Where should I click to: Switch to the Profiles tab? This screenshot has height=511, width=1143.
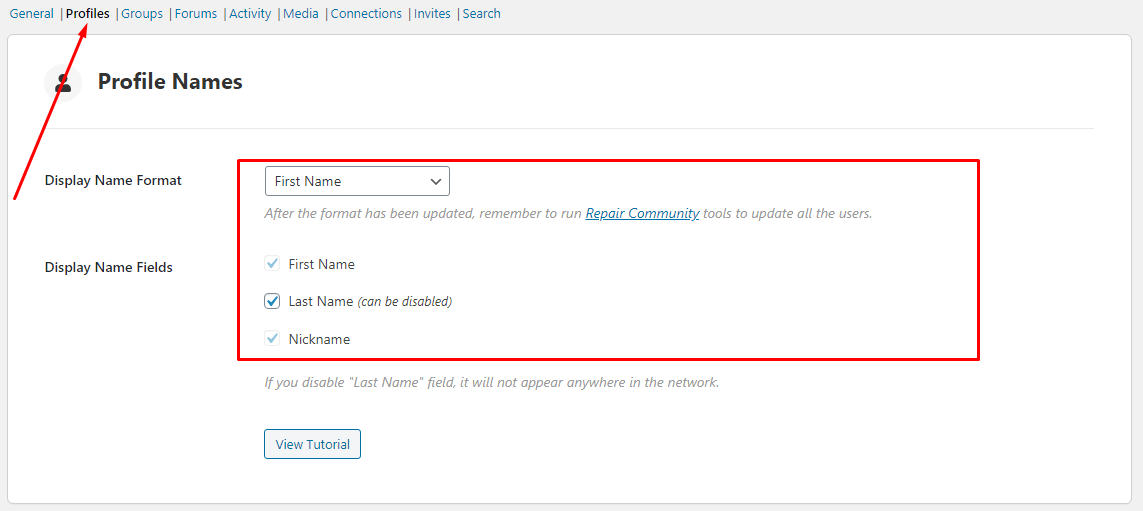click(x=87, y=13)
